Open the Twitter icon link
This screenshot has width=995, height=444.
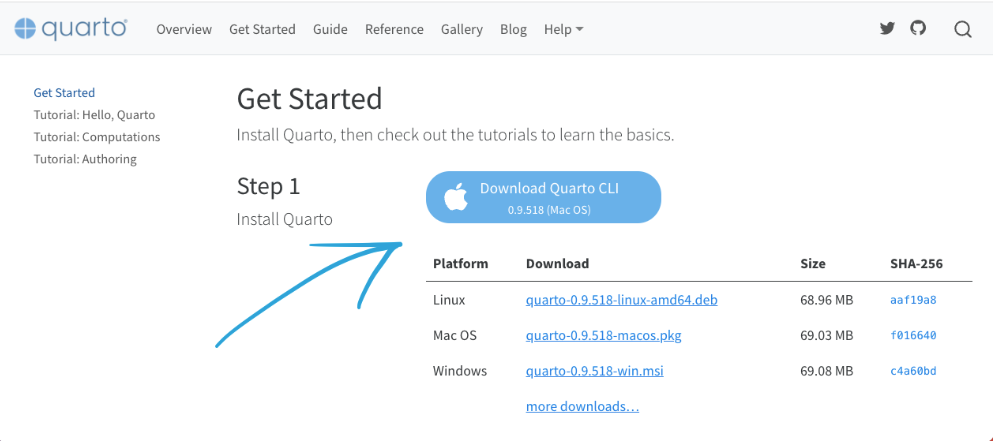(x=887, y=29)
